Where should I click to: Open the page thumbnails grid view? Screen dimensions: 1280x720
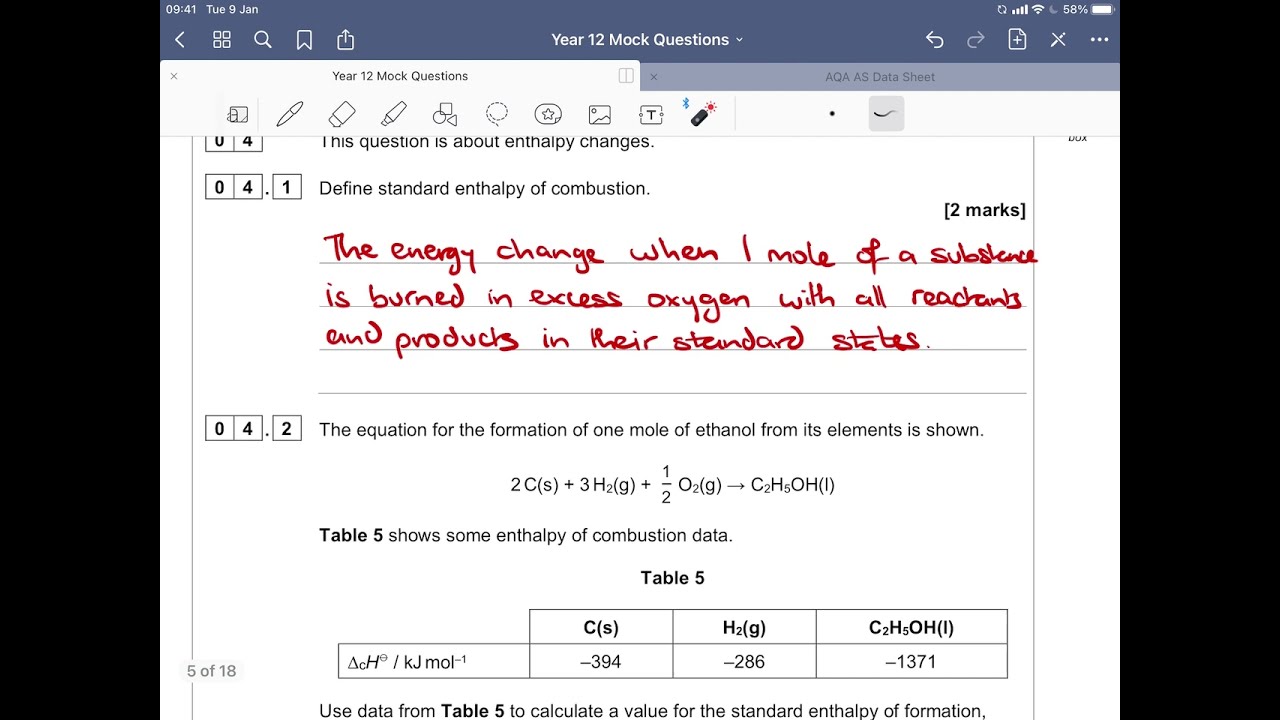(222, 40)
